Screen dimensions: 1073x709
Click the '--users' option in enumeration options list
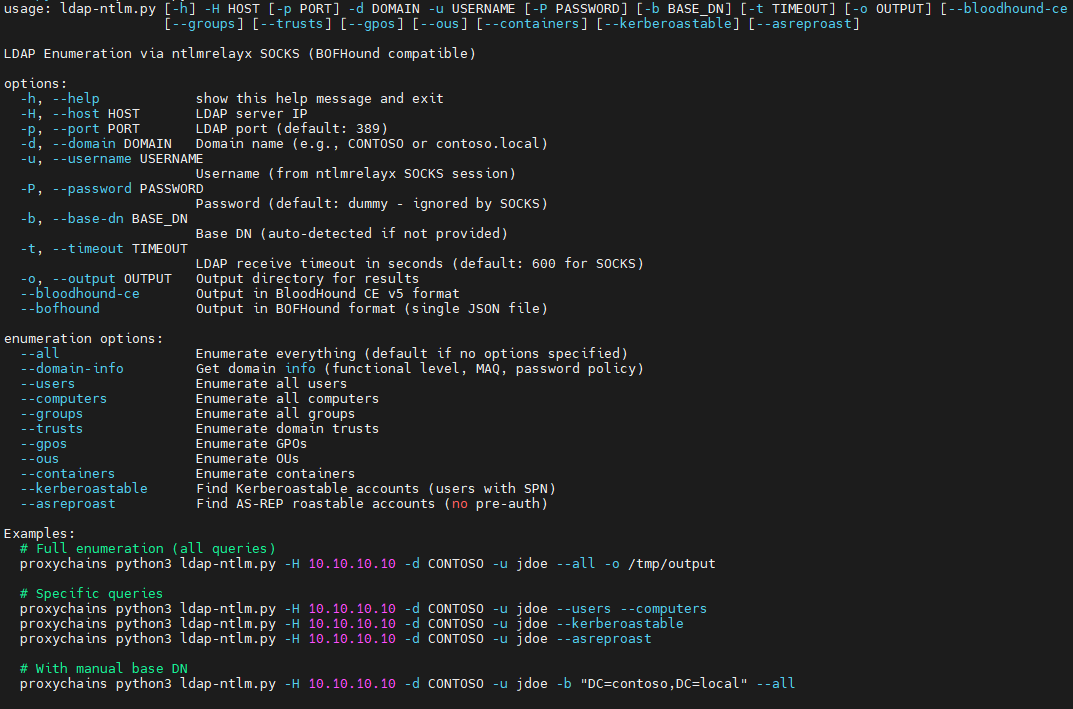[47, 384]
